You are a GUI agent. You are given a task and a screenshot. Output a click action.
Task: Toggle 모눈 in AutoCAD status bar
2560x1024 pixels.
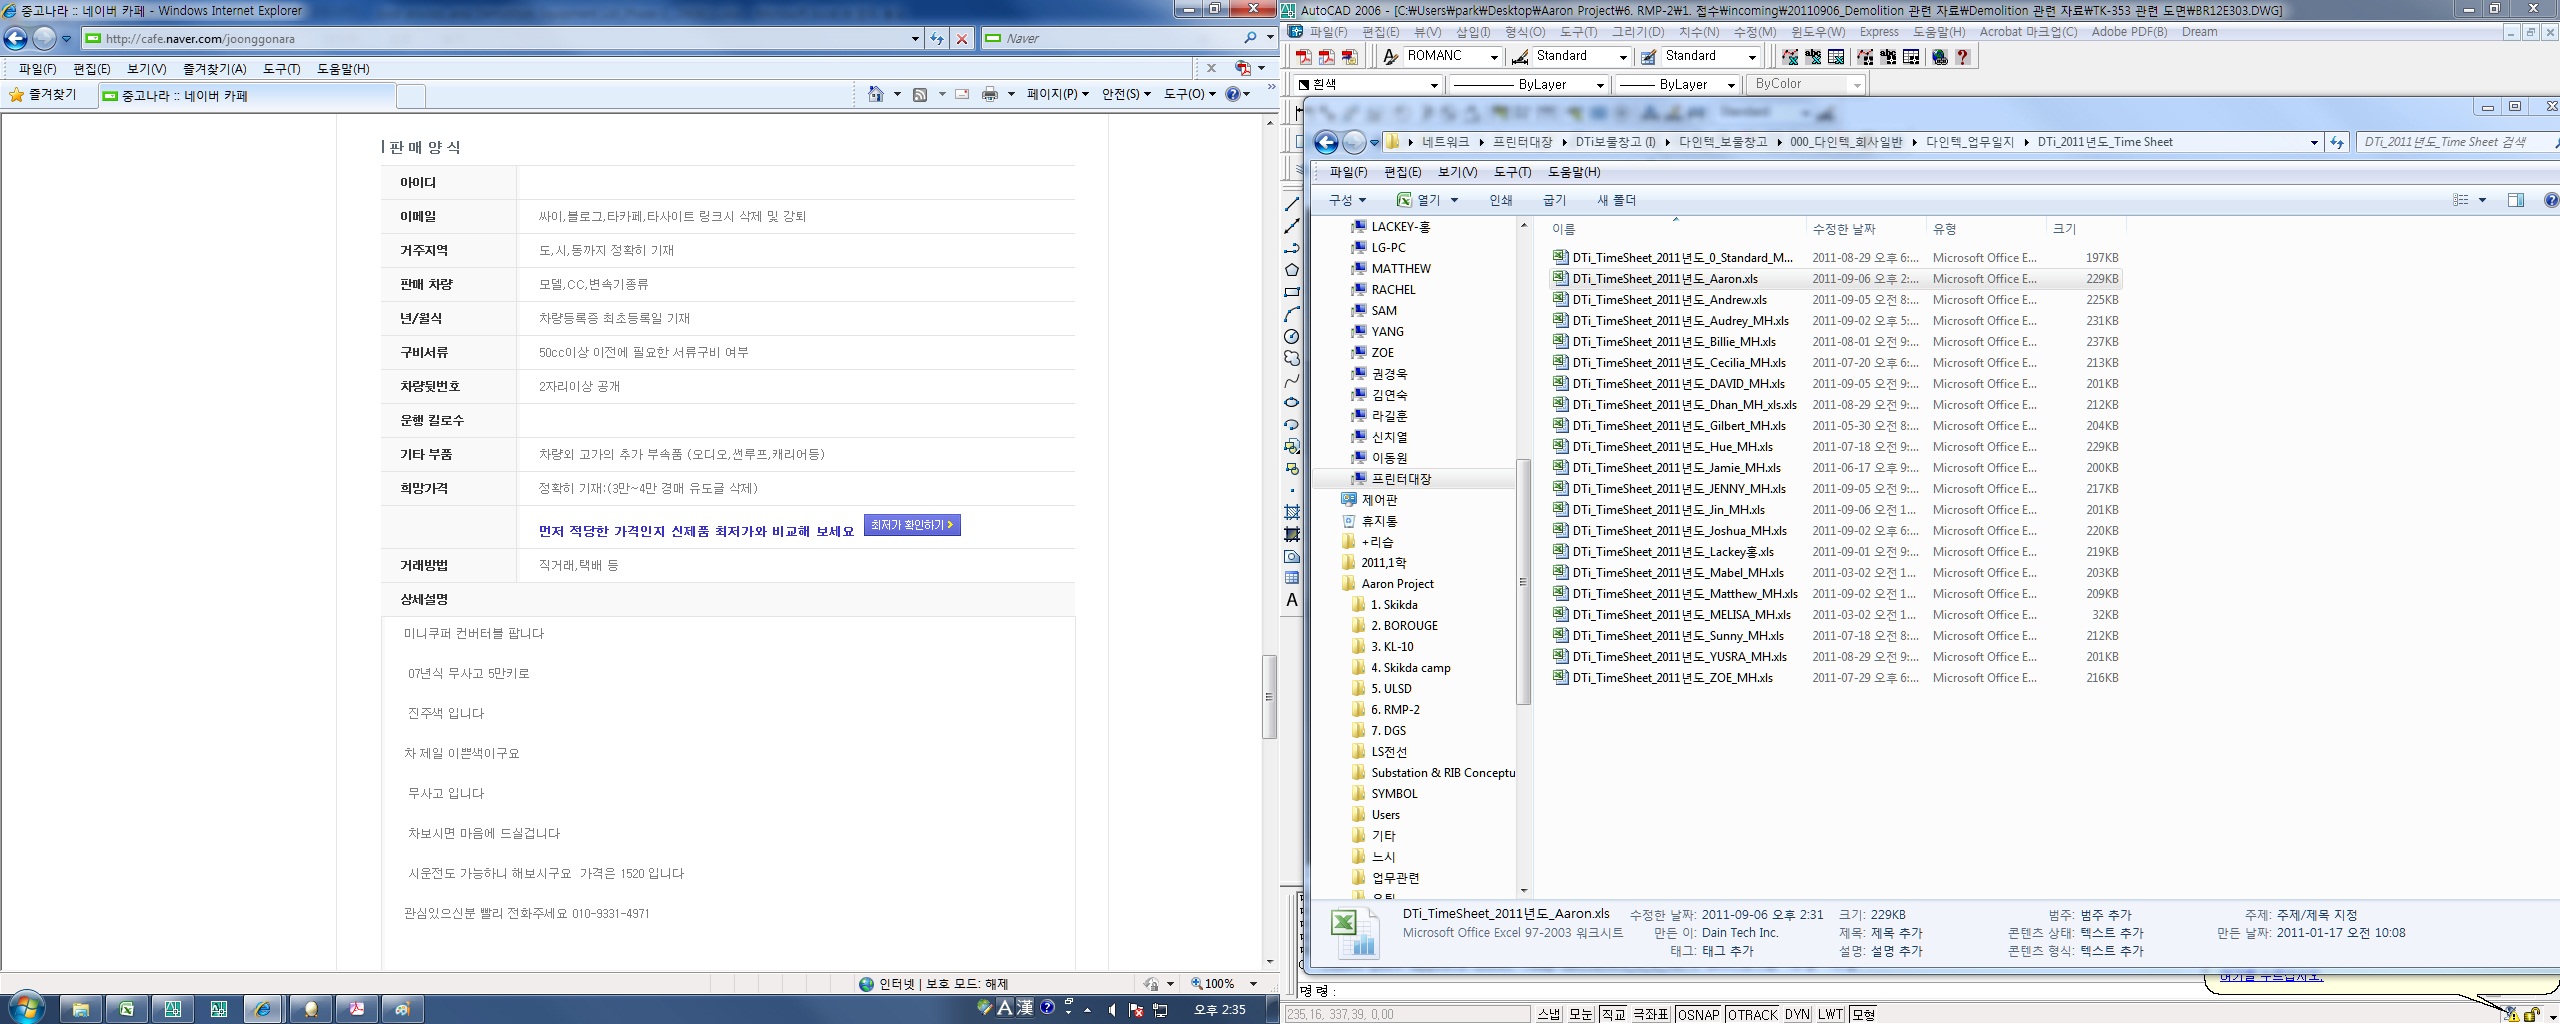pos(1580,1014)
